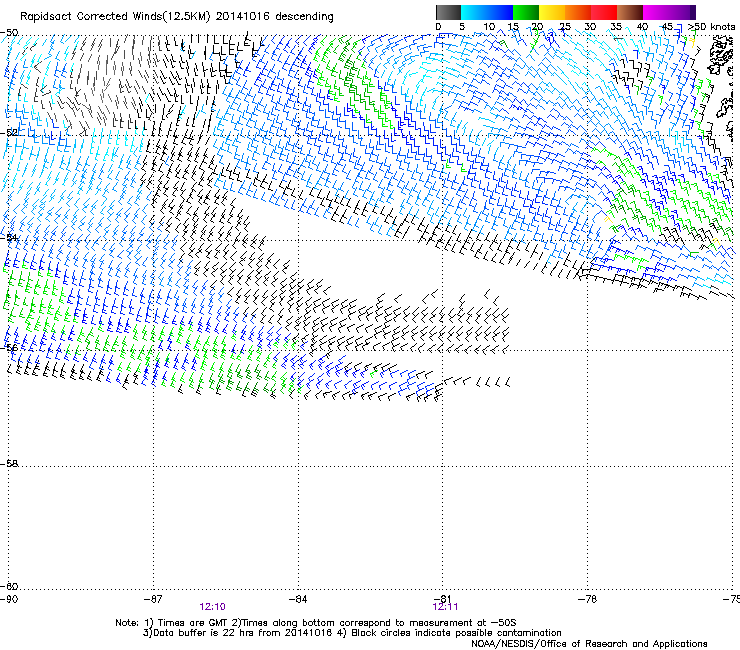Click the 'NOAA/NESDIS/Office of Research and Applications' credit
This screenshot has width=740, height=650.
589,644
